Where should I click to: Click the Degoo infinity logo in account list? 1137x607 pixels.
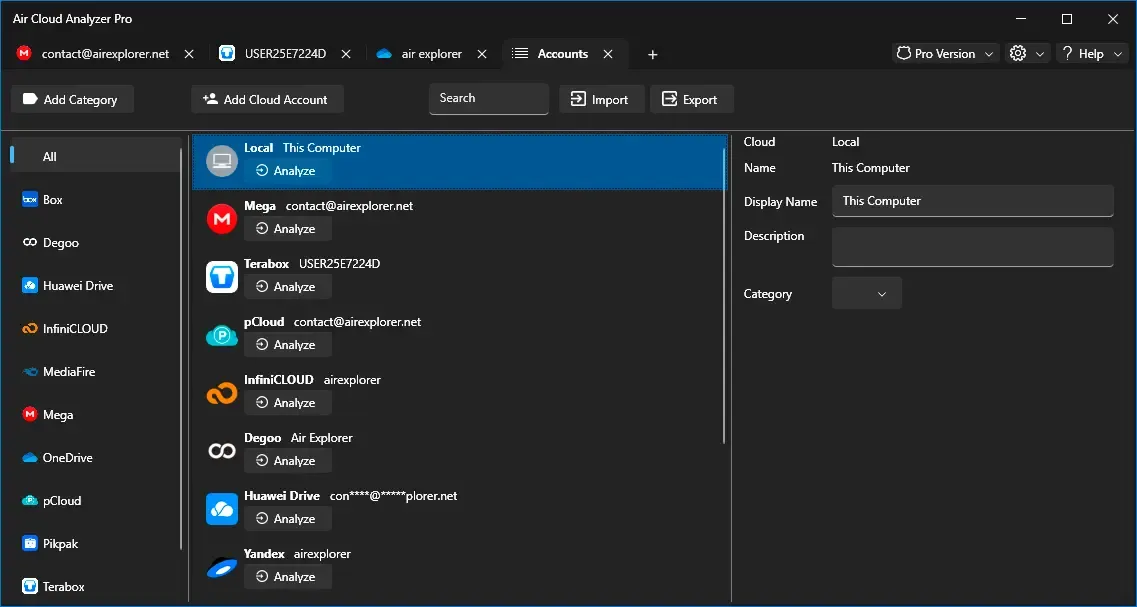pos(222,451)
